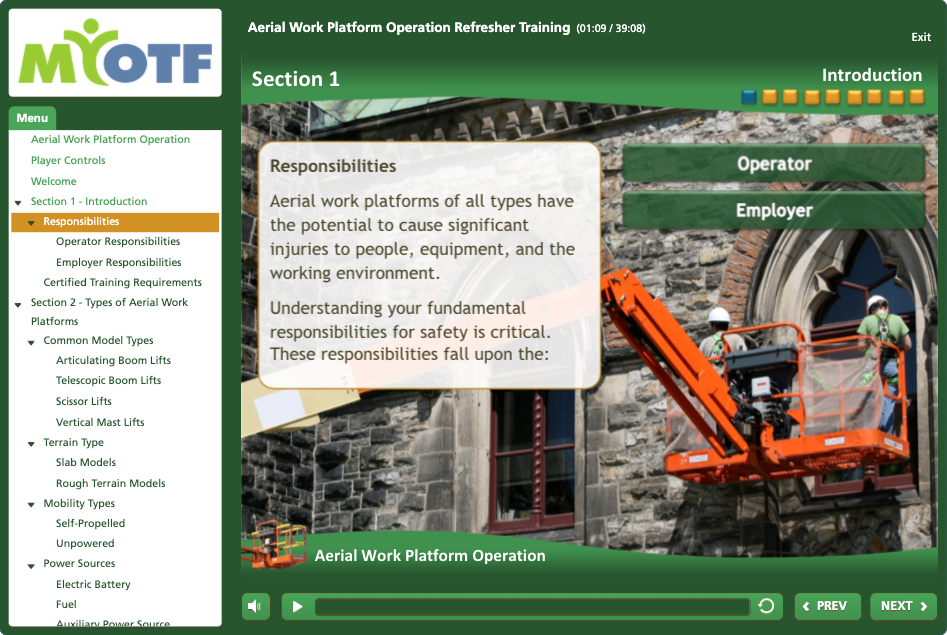Click the fifth progress indicator square
Screen dimensions: 947x635
(833, 97)
